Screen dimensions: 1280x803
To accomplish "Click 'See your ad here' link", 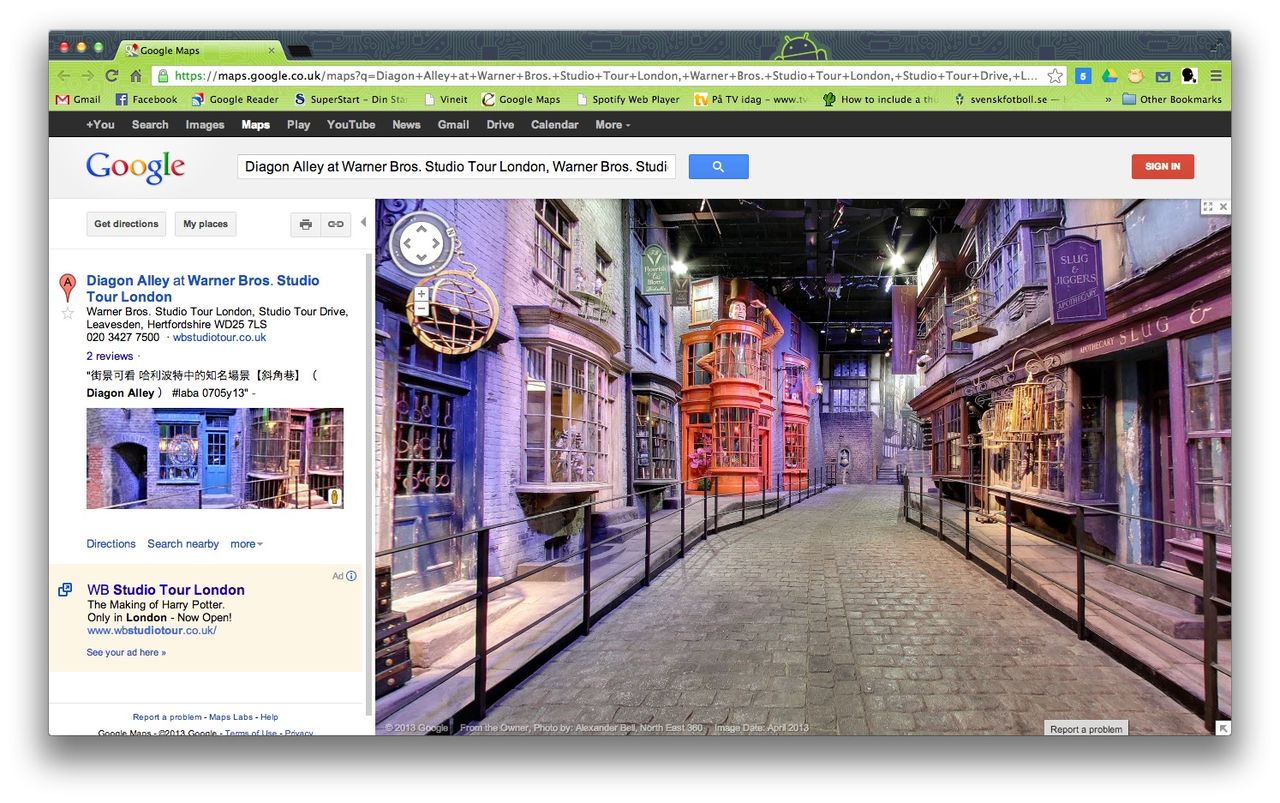I will 126,653.
